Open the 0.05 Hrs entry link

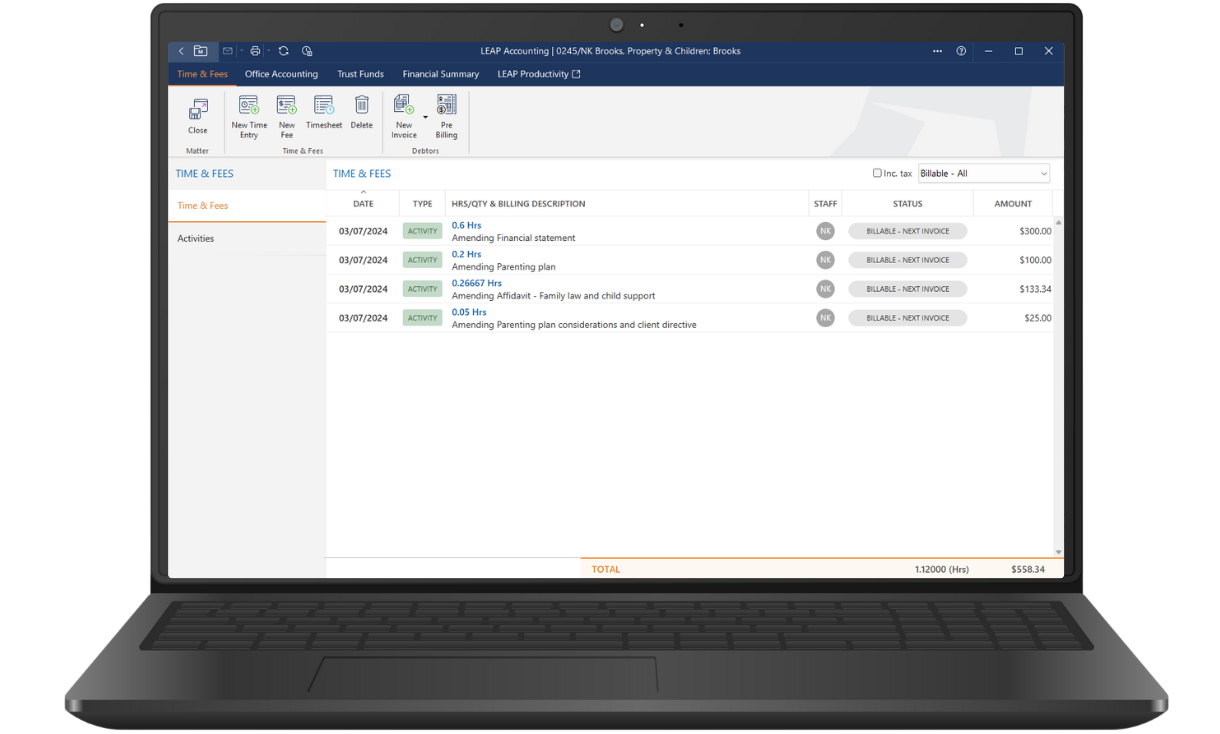[x=469, y=313]
